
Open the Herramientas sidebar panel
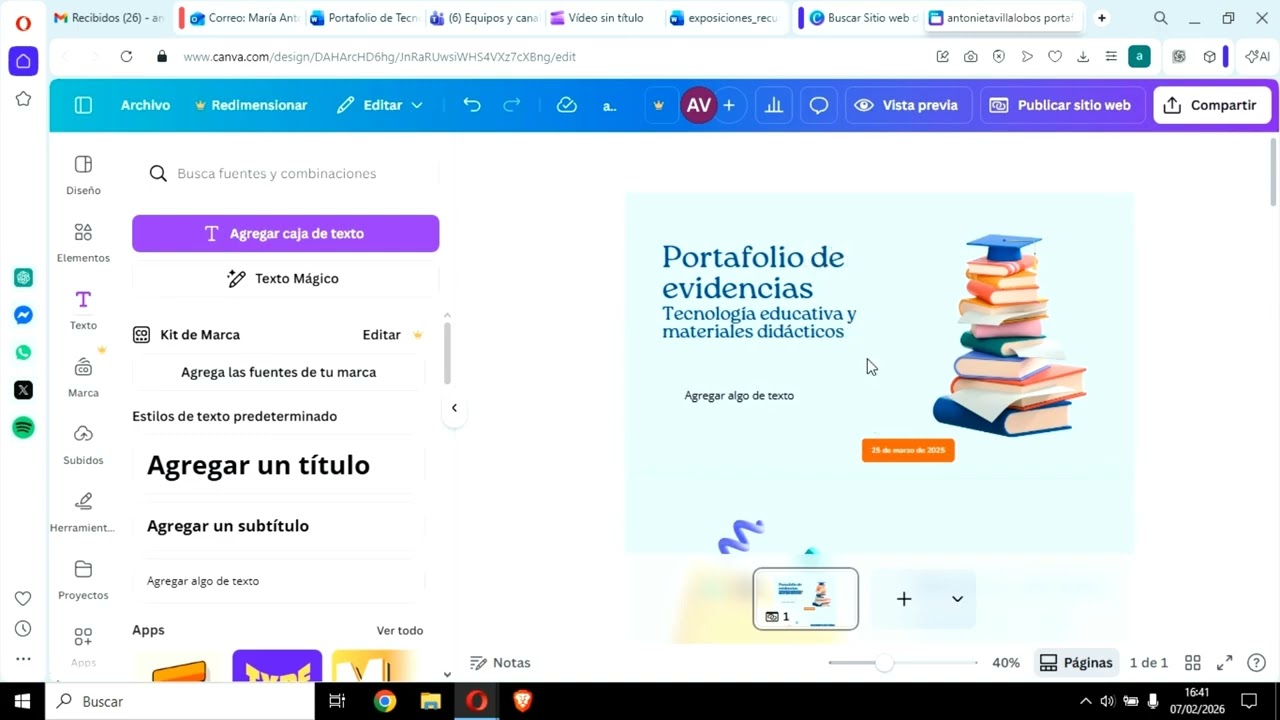coord(83,512)
